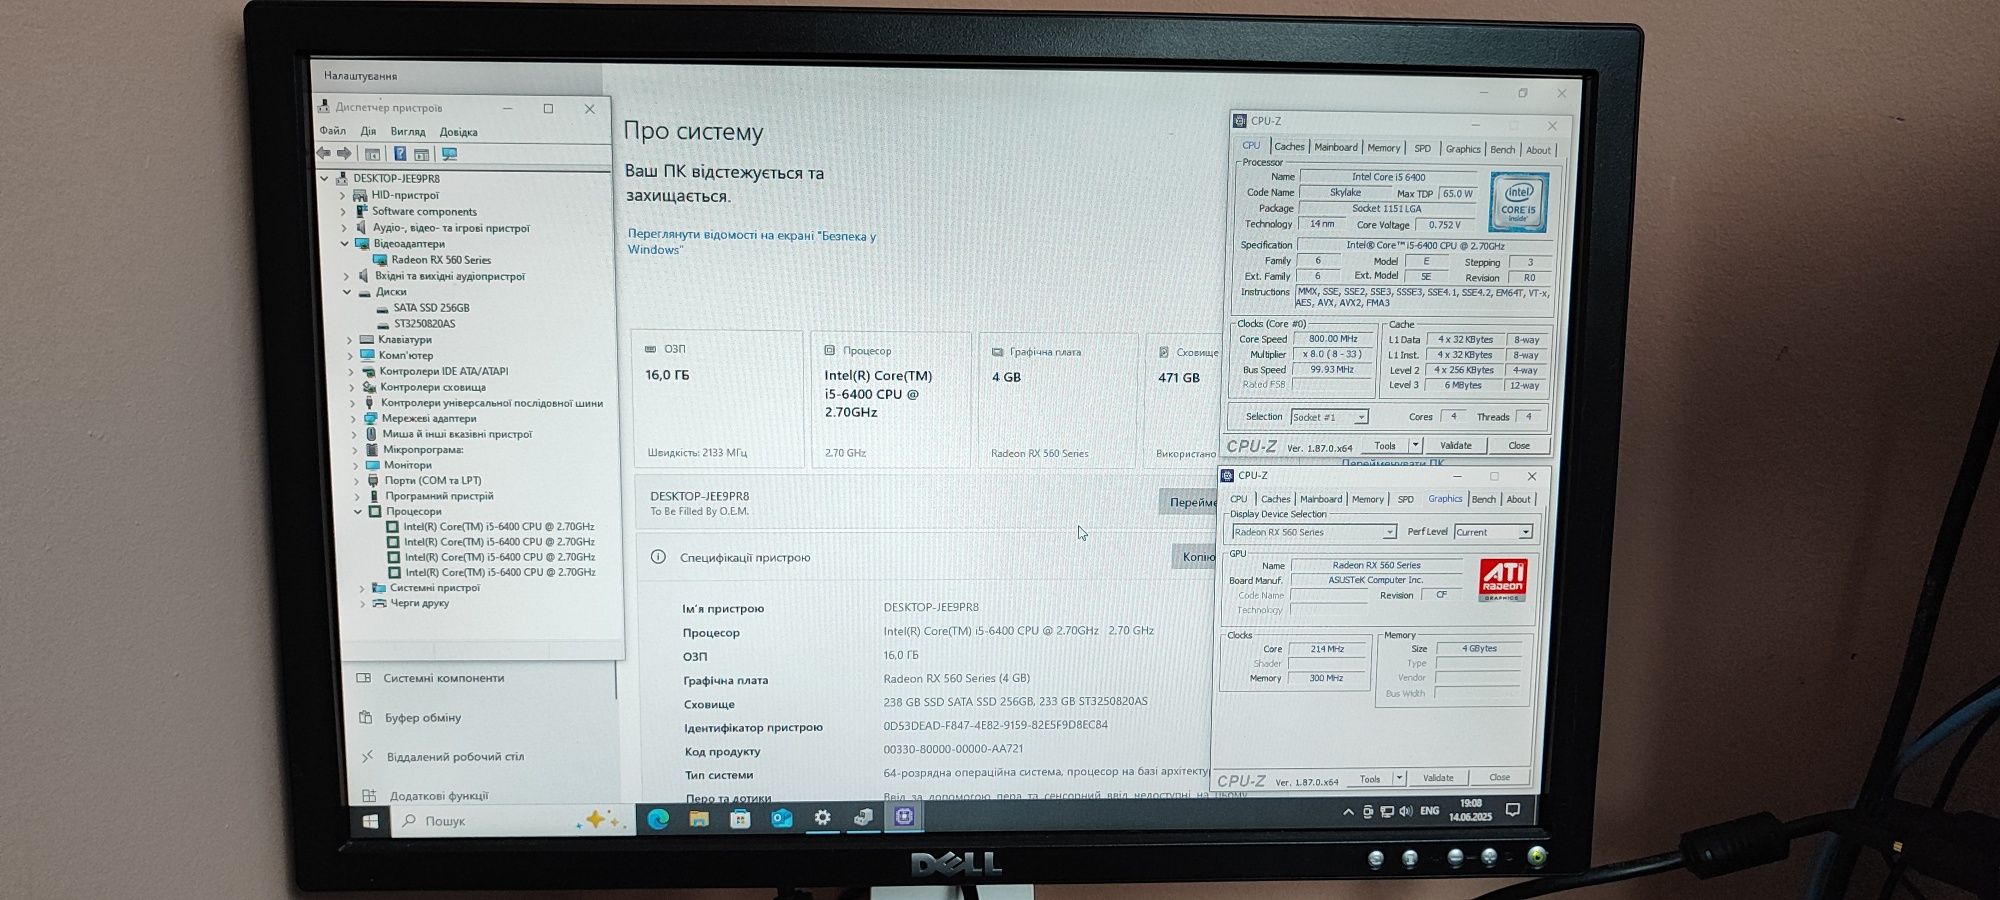This screenshot has height=900, width=2000.
Task: Open Microsoft Edge from the taskbar
Action: pyautogui.click(x=658, y=819)
